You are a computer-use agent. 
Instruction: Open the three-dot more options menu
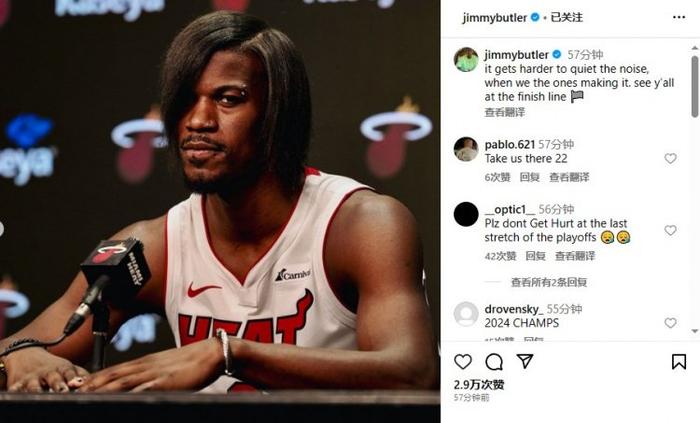pyautogui.click(x=679, y=17)
